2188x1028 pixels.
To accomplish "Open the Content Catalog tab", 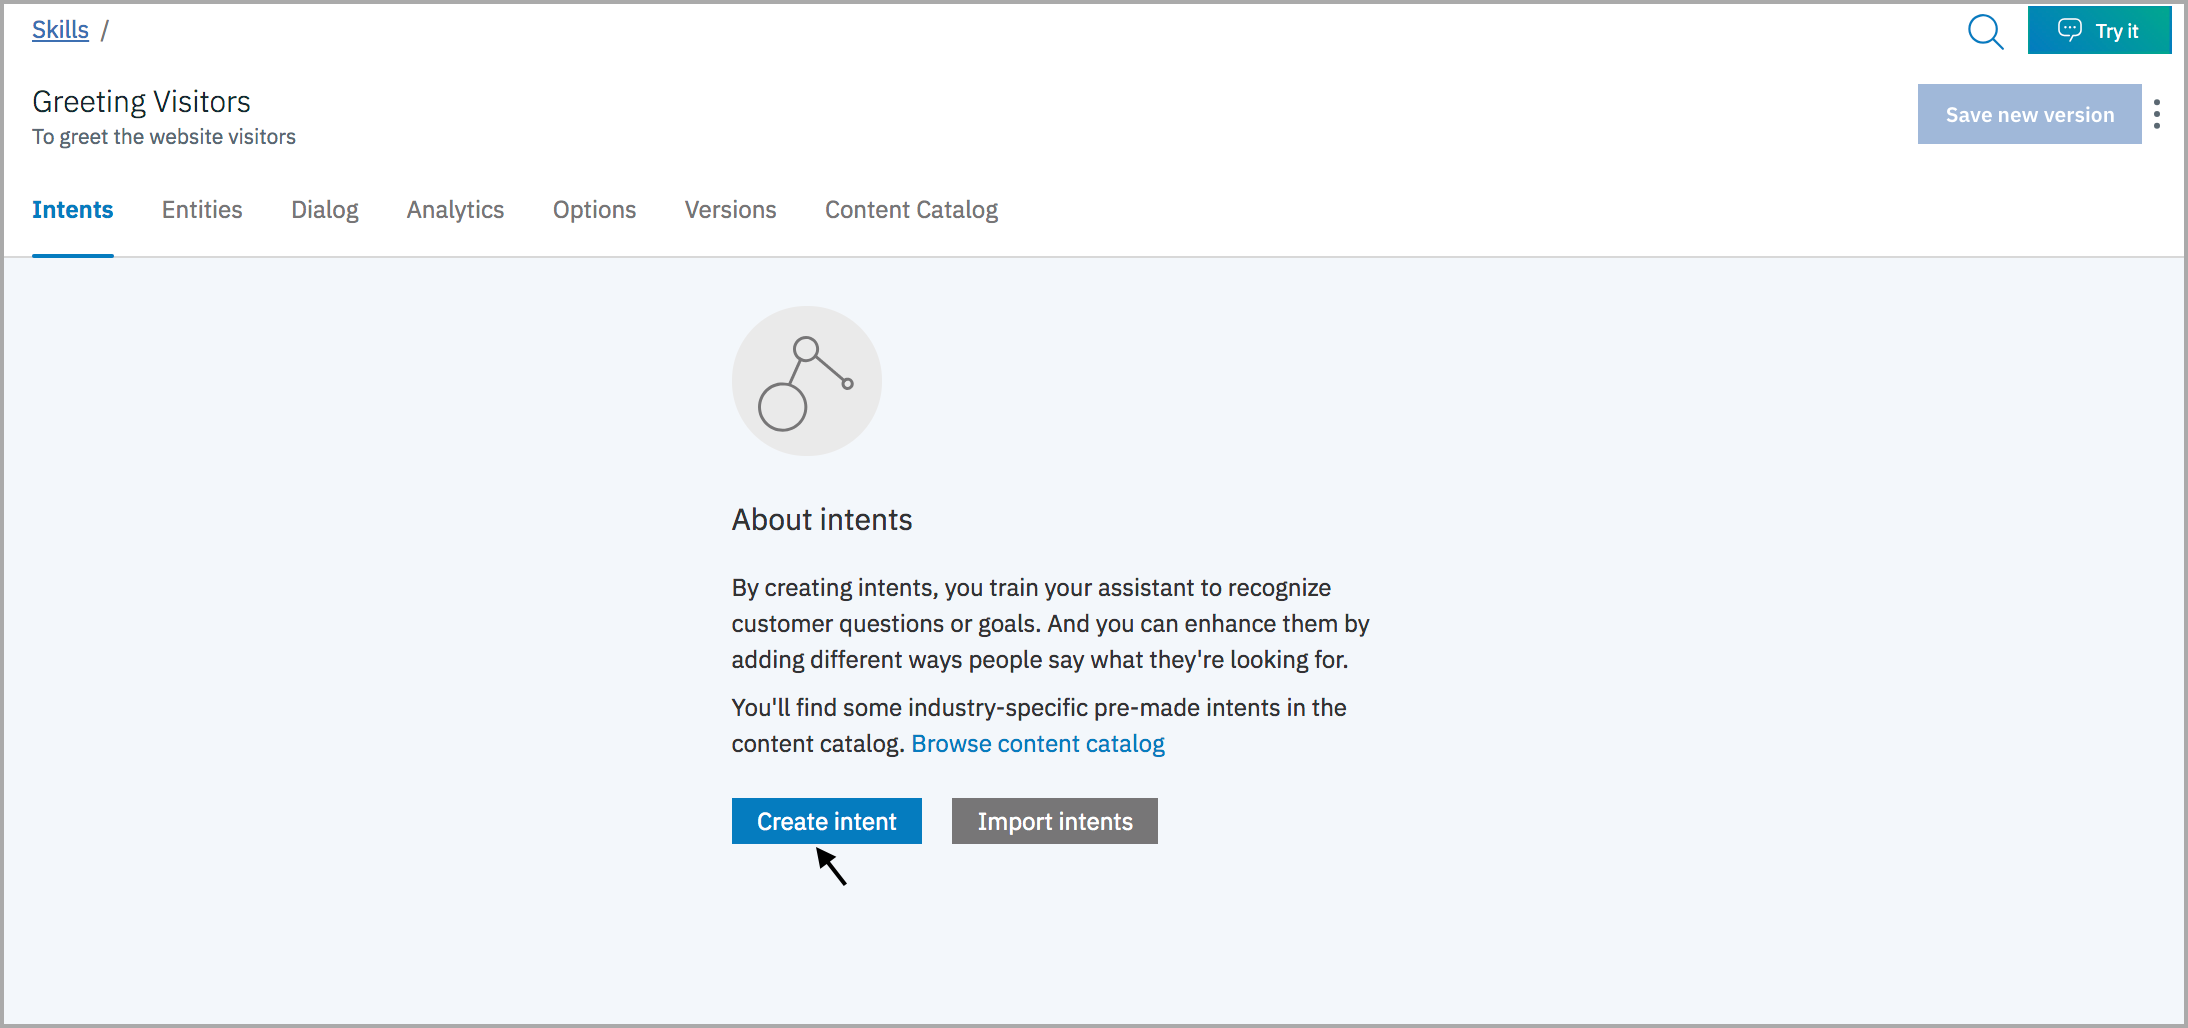I will pyautogui.click(x=910, y=210).
